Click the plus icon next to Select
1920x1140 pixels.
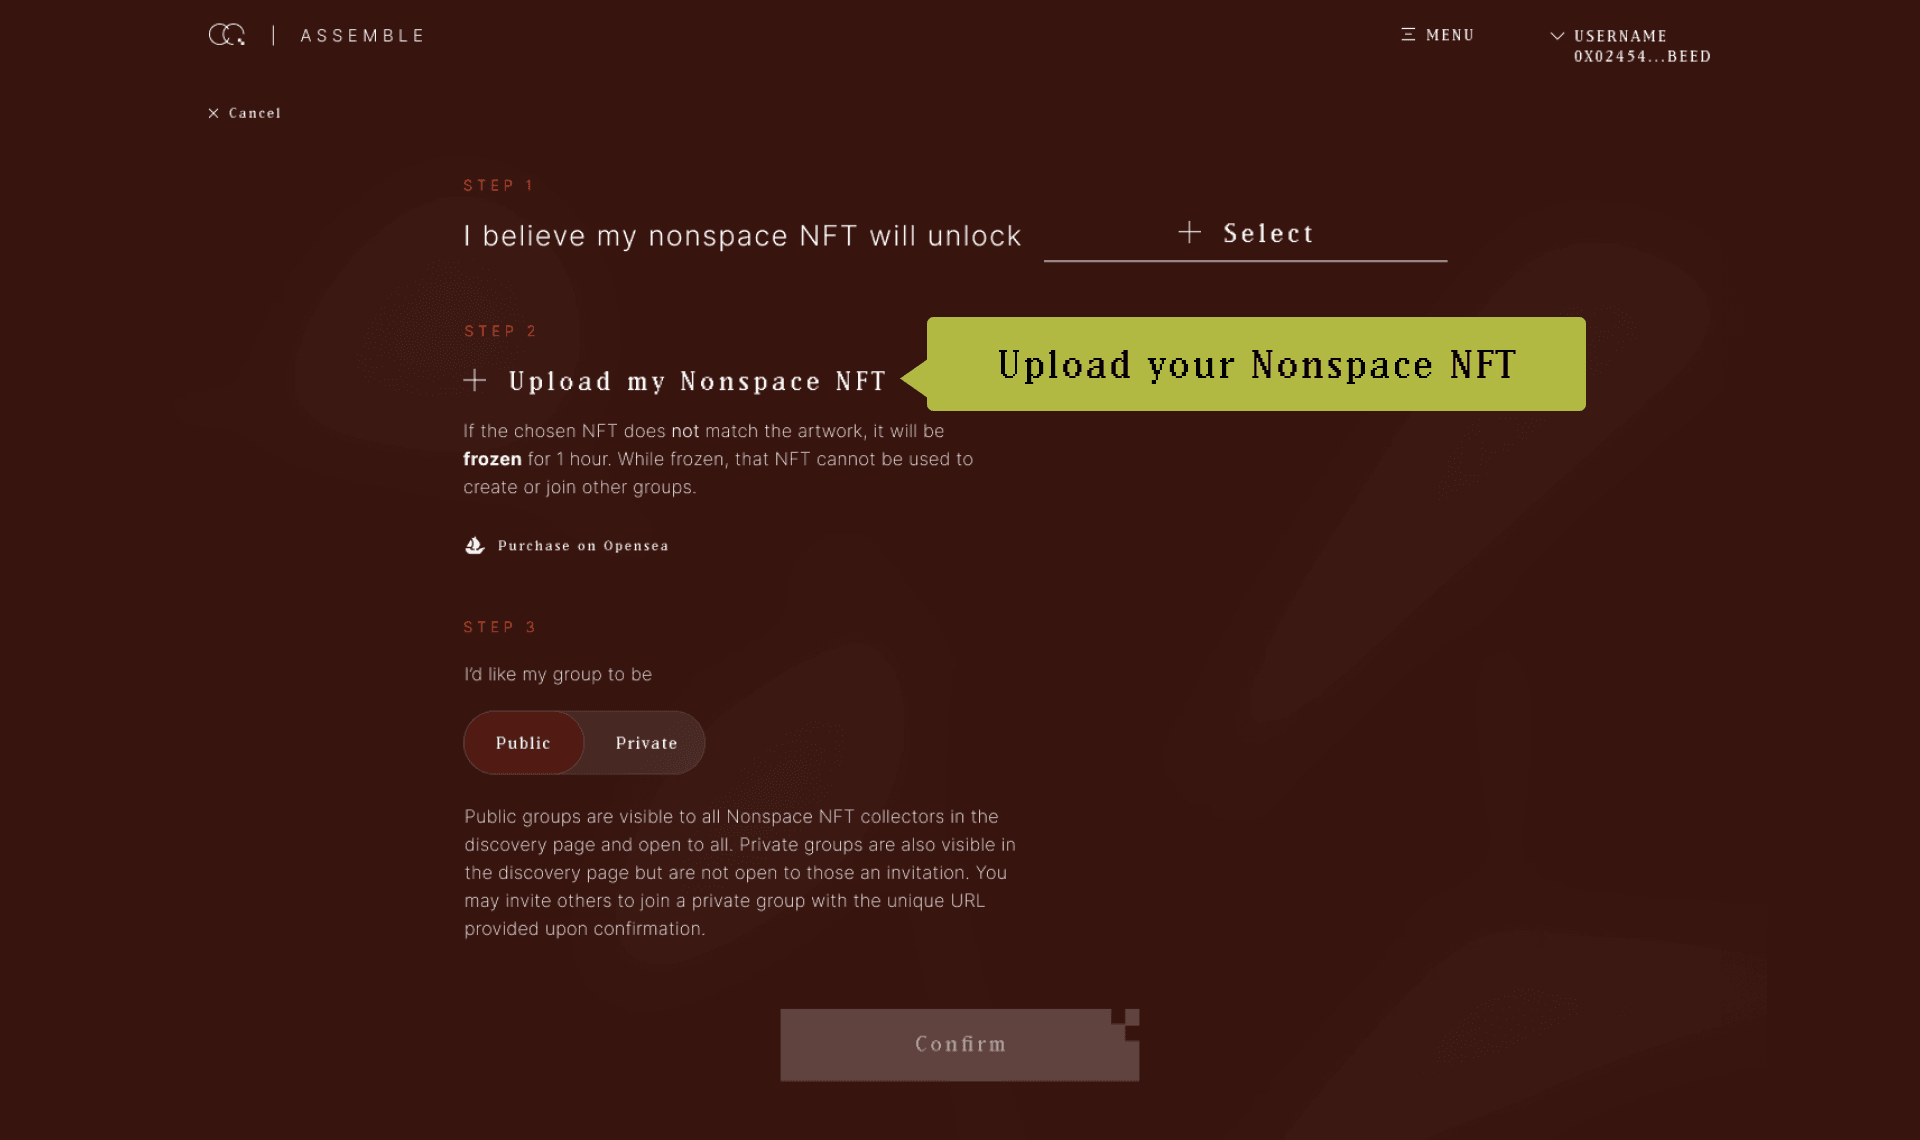[1189, 232]
